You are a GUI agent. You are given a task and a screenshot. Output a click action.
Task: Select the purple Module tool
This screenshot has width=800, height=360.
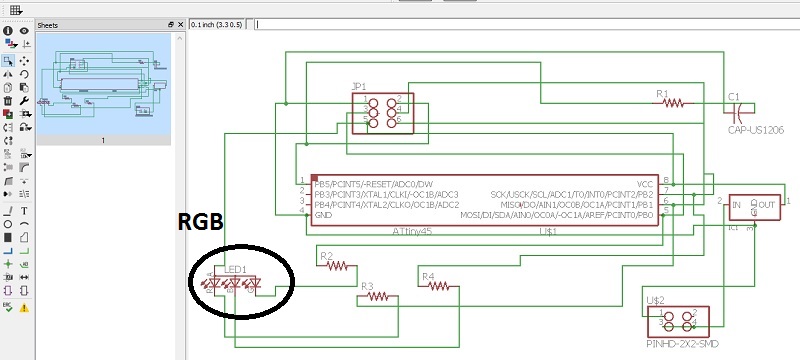pos(8,290)
